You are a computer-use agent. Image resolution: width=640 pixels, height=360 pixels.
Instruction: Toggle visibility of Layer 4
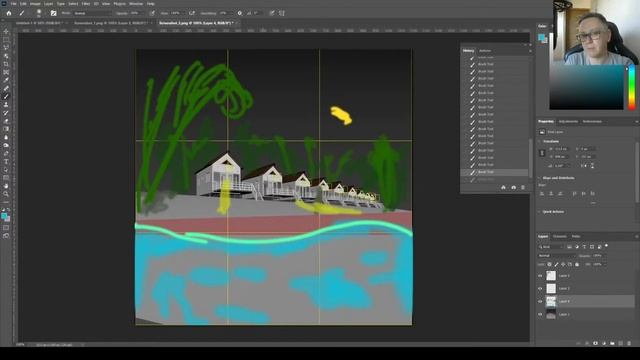540,302
